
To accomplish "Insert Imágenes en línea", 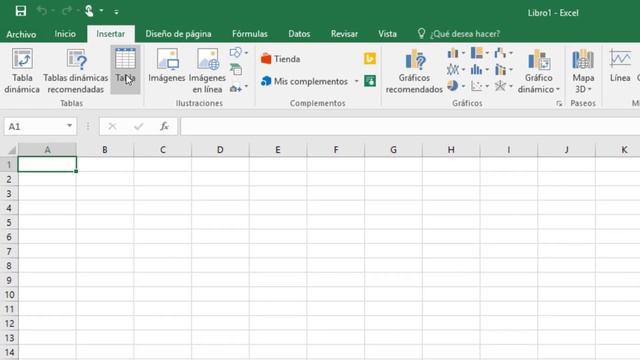I will (207, 71).
